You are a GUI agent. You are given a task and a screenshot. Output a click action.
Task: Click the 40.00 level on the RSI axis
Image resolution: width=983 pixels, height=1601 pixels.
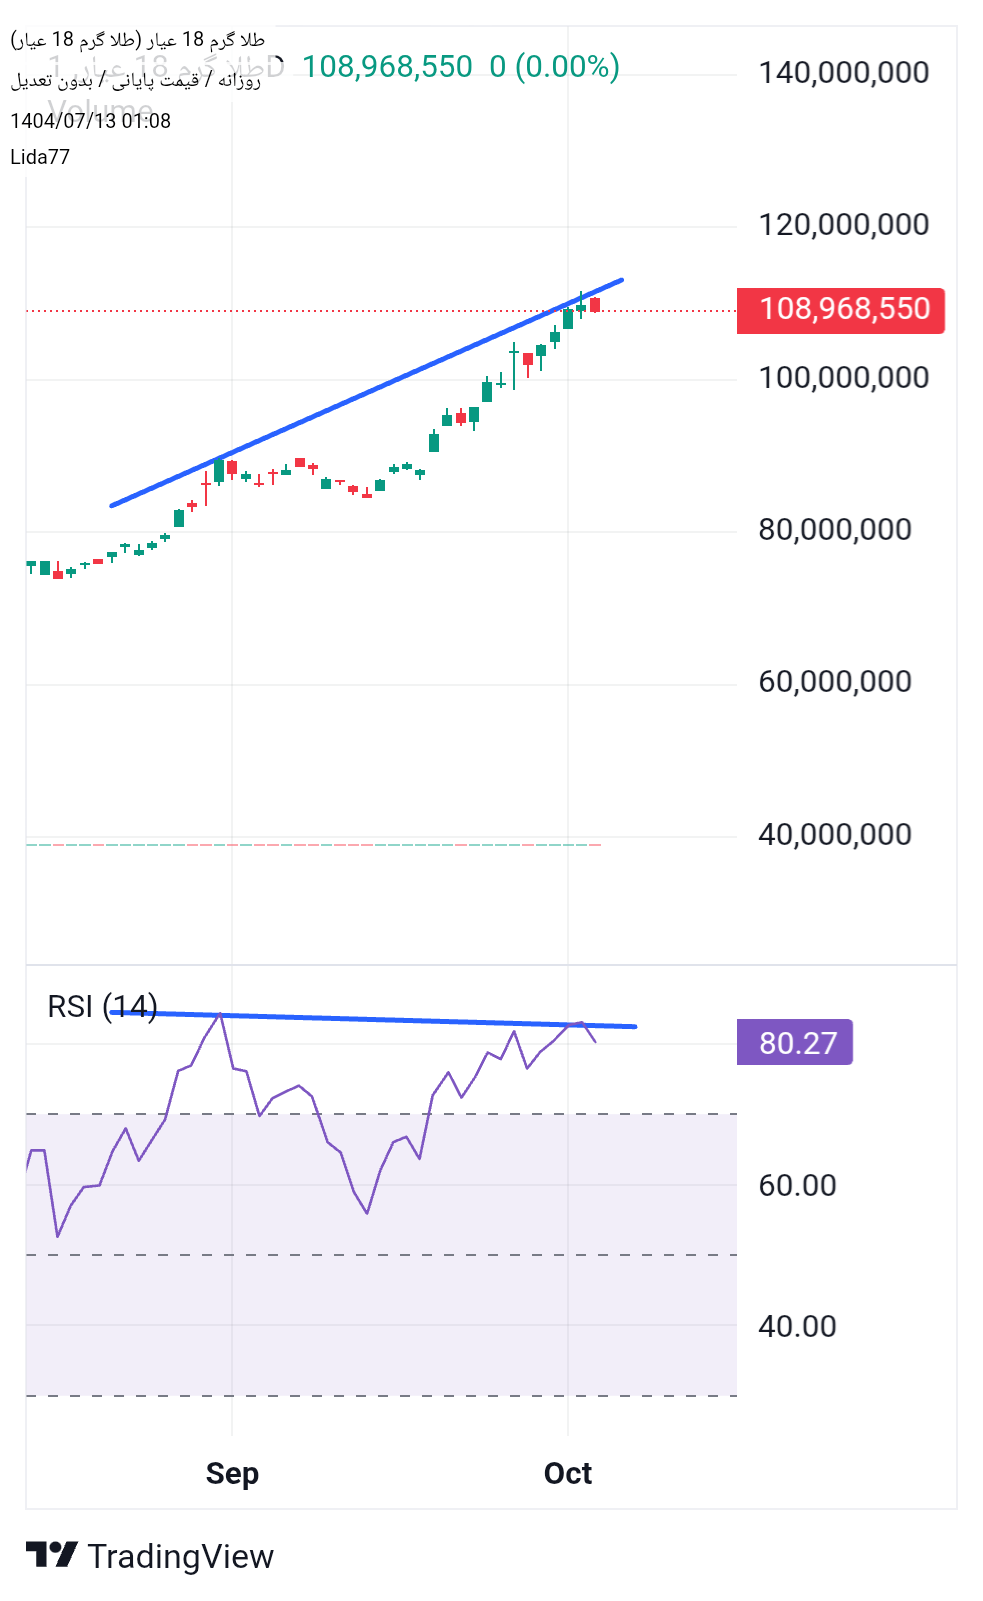pyautogui.click(x=797, y=1327)
